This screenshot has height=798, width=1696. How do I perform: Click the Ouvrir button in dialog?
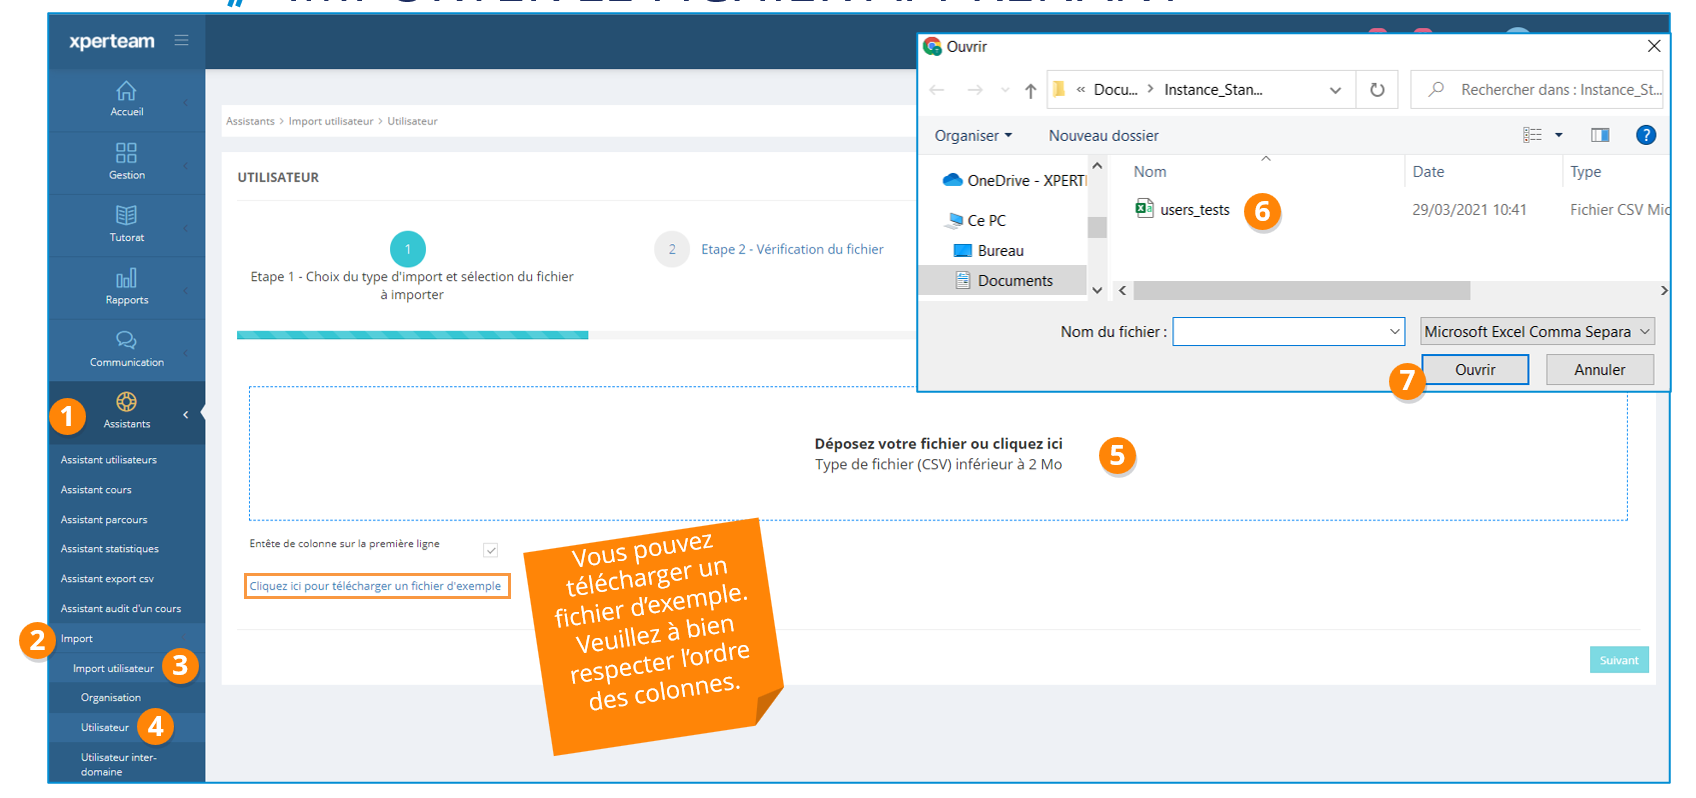click(1474, 370)
